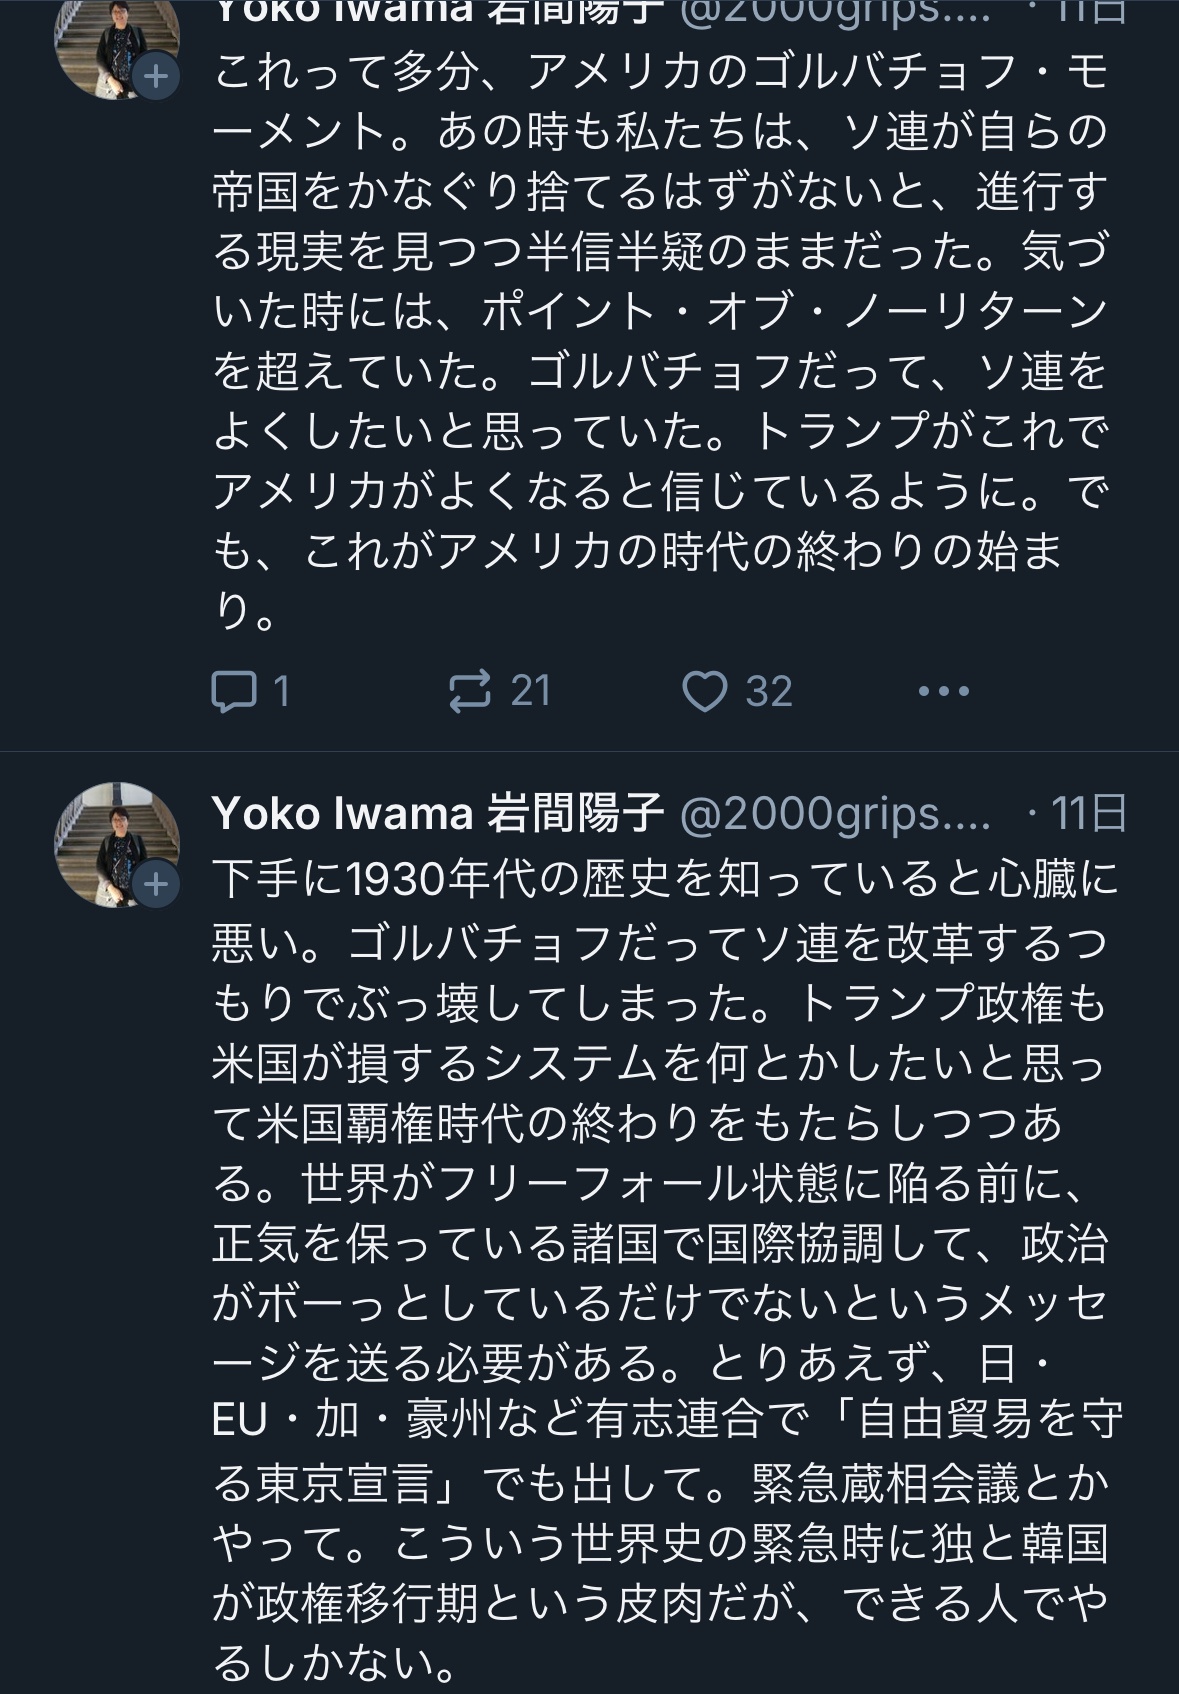Retweet the tweet about アメリカのゴルバチョフ・モーメント
The height and width of the screenshot is (1694, 1179).
[470, 691]
